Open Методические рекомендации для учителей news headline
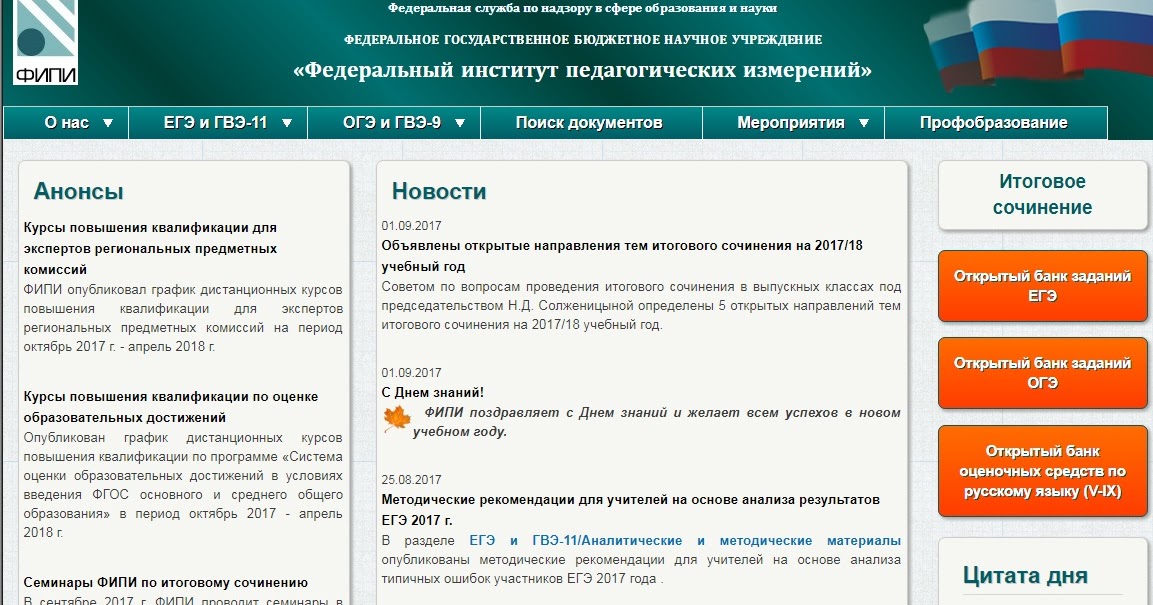 [630, 509]
